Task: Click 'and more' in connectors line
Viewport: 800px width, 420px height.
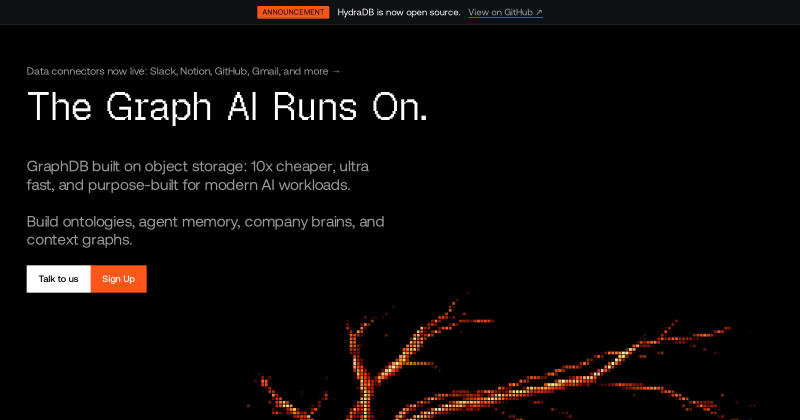Action: tap(306, 71)
